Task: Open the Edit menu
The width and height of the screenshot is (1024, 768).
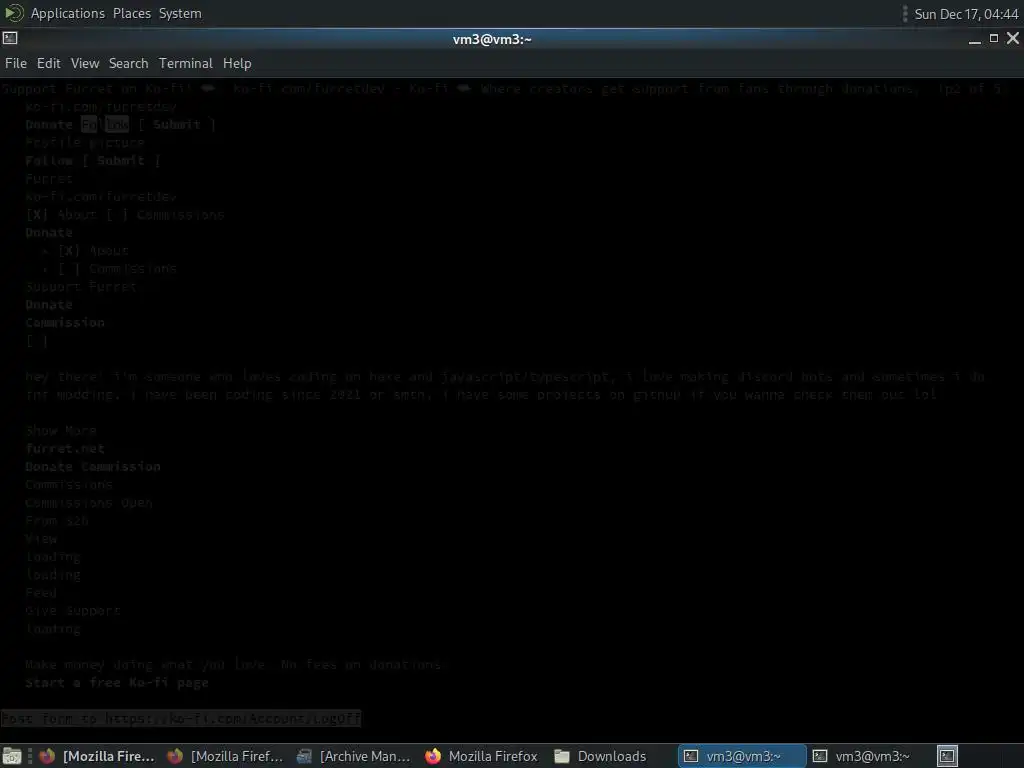Action: [48, 63]
